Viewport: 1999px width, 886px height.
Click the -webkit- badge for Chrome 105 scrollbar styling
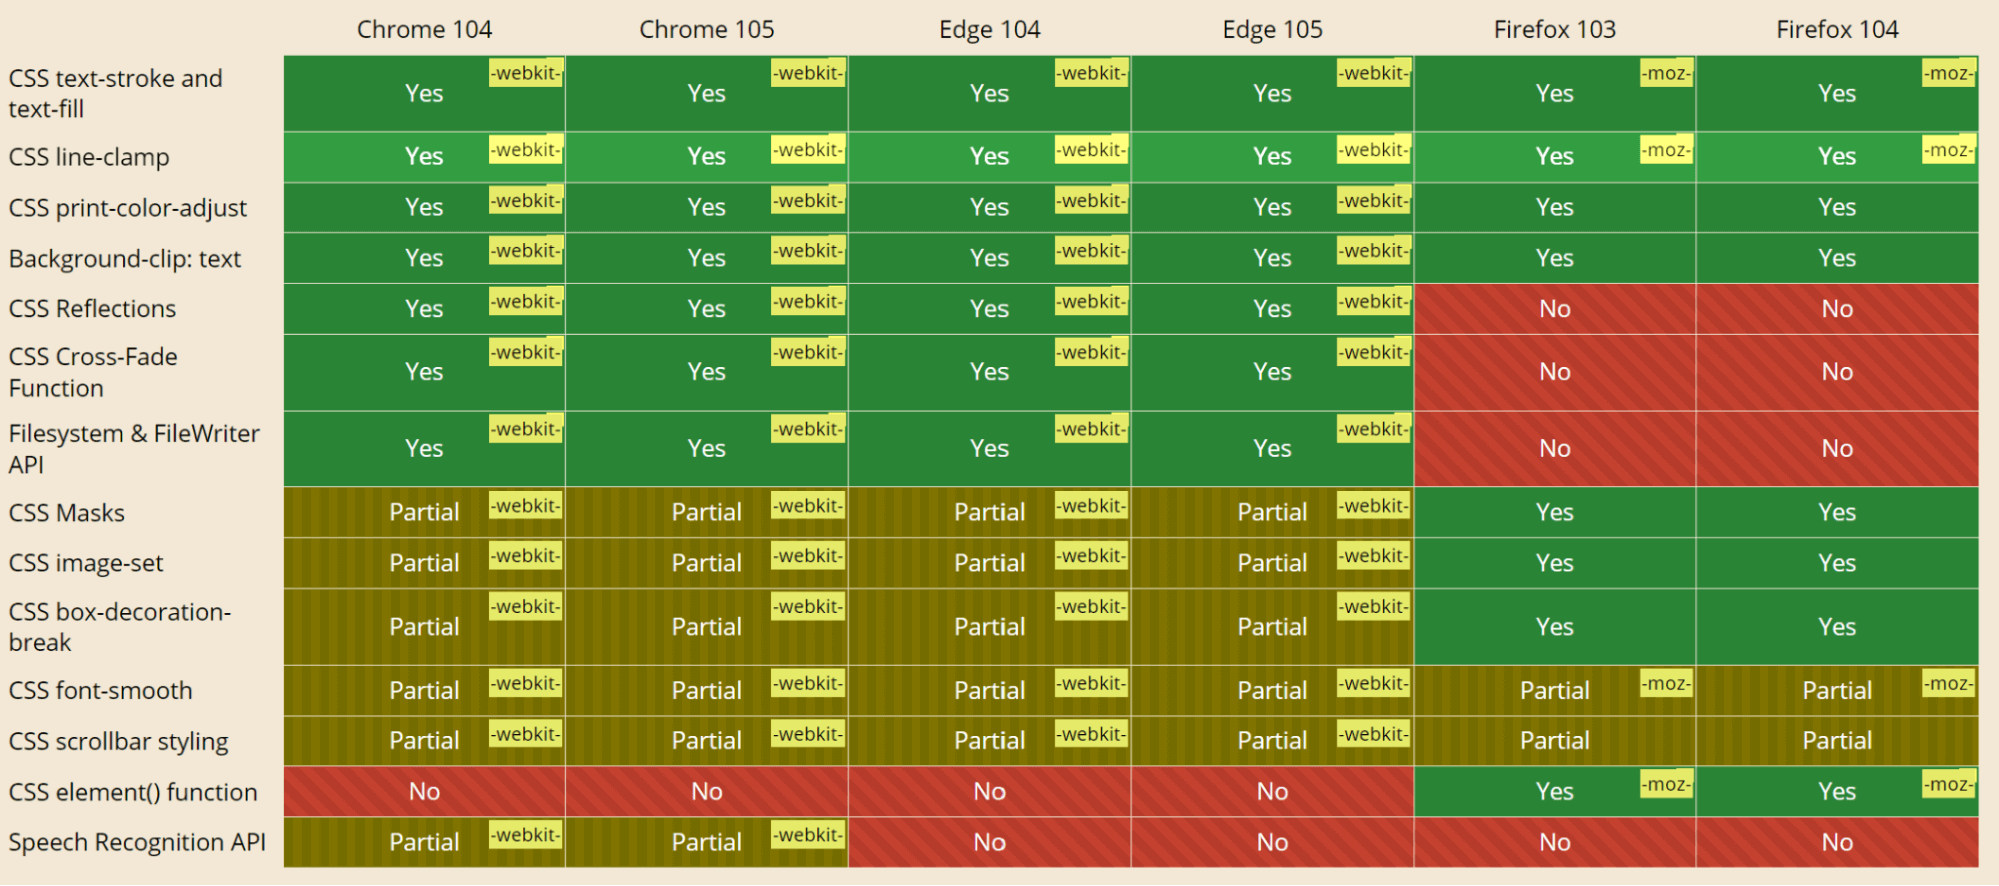click(x=808, y=734)
